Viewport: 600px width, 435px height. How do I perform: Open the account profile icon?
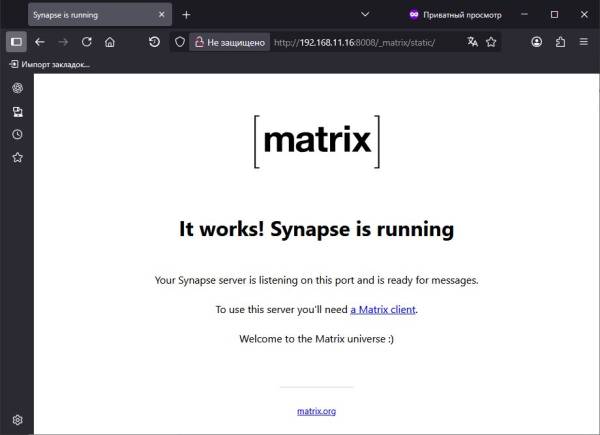coord(537,42)
